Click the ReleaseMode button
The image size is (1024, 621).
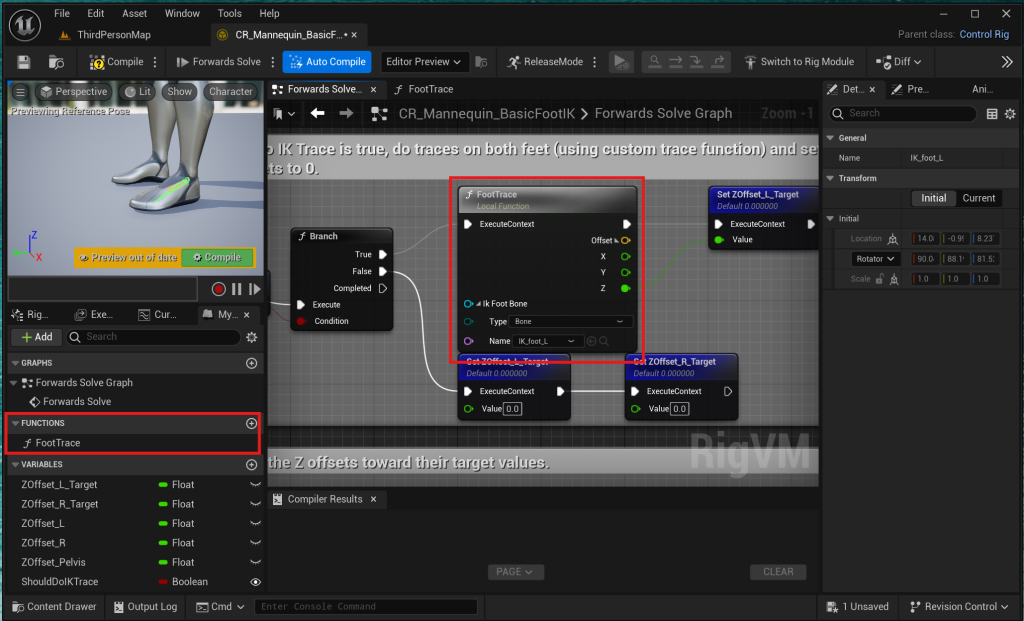(545, 62)
